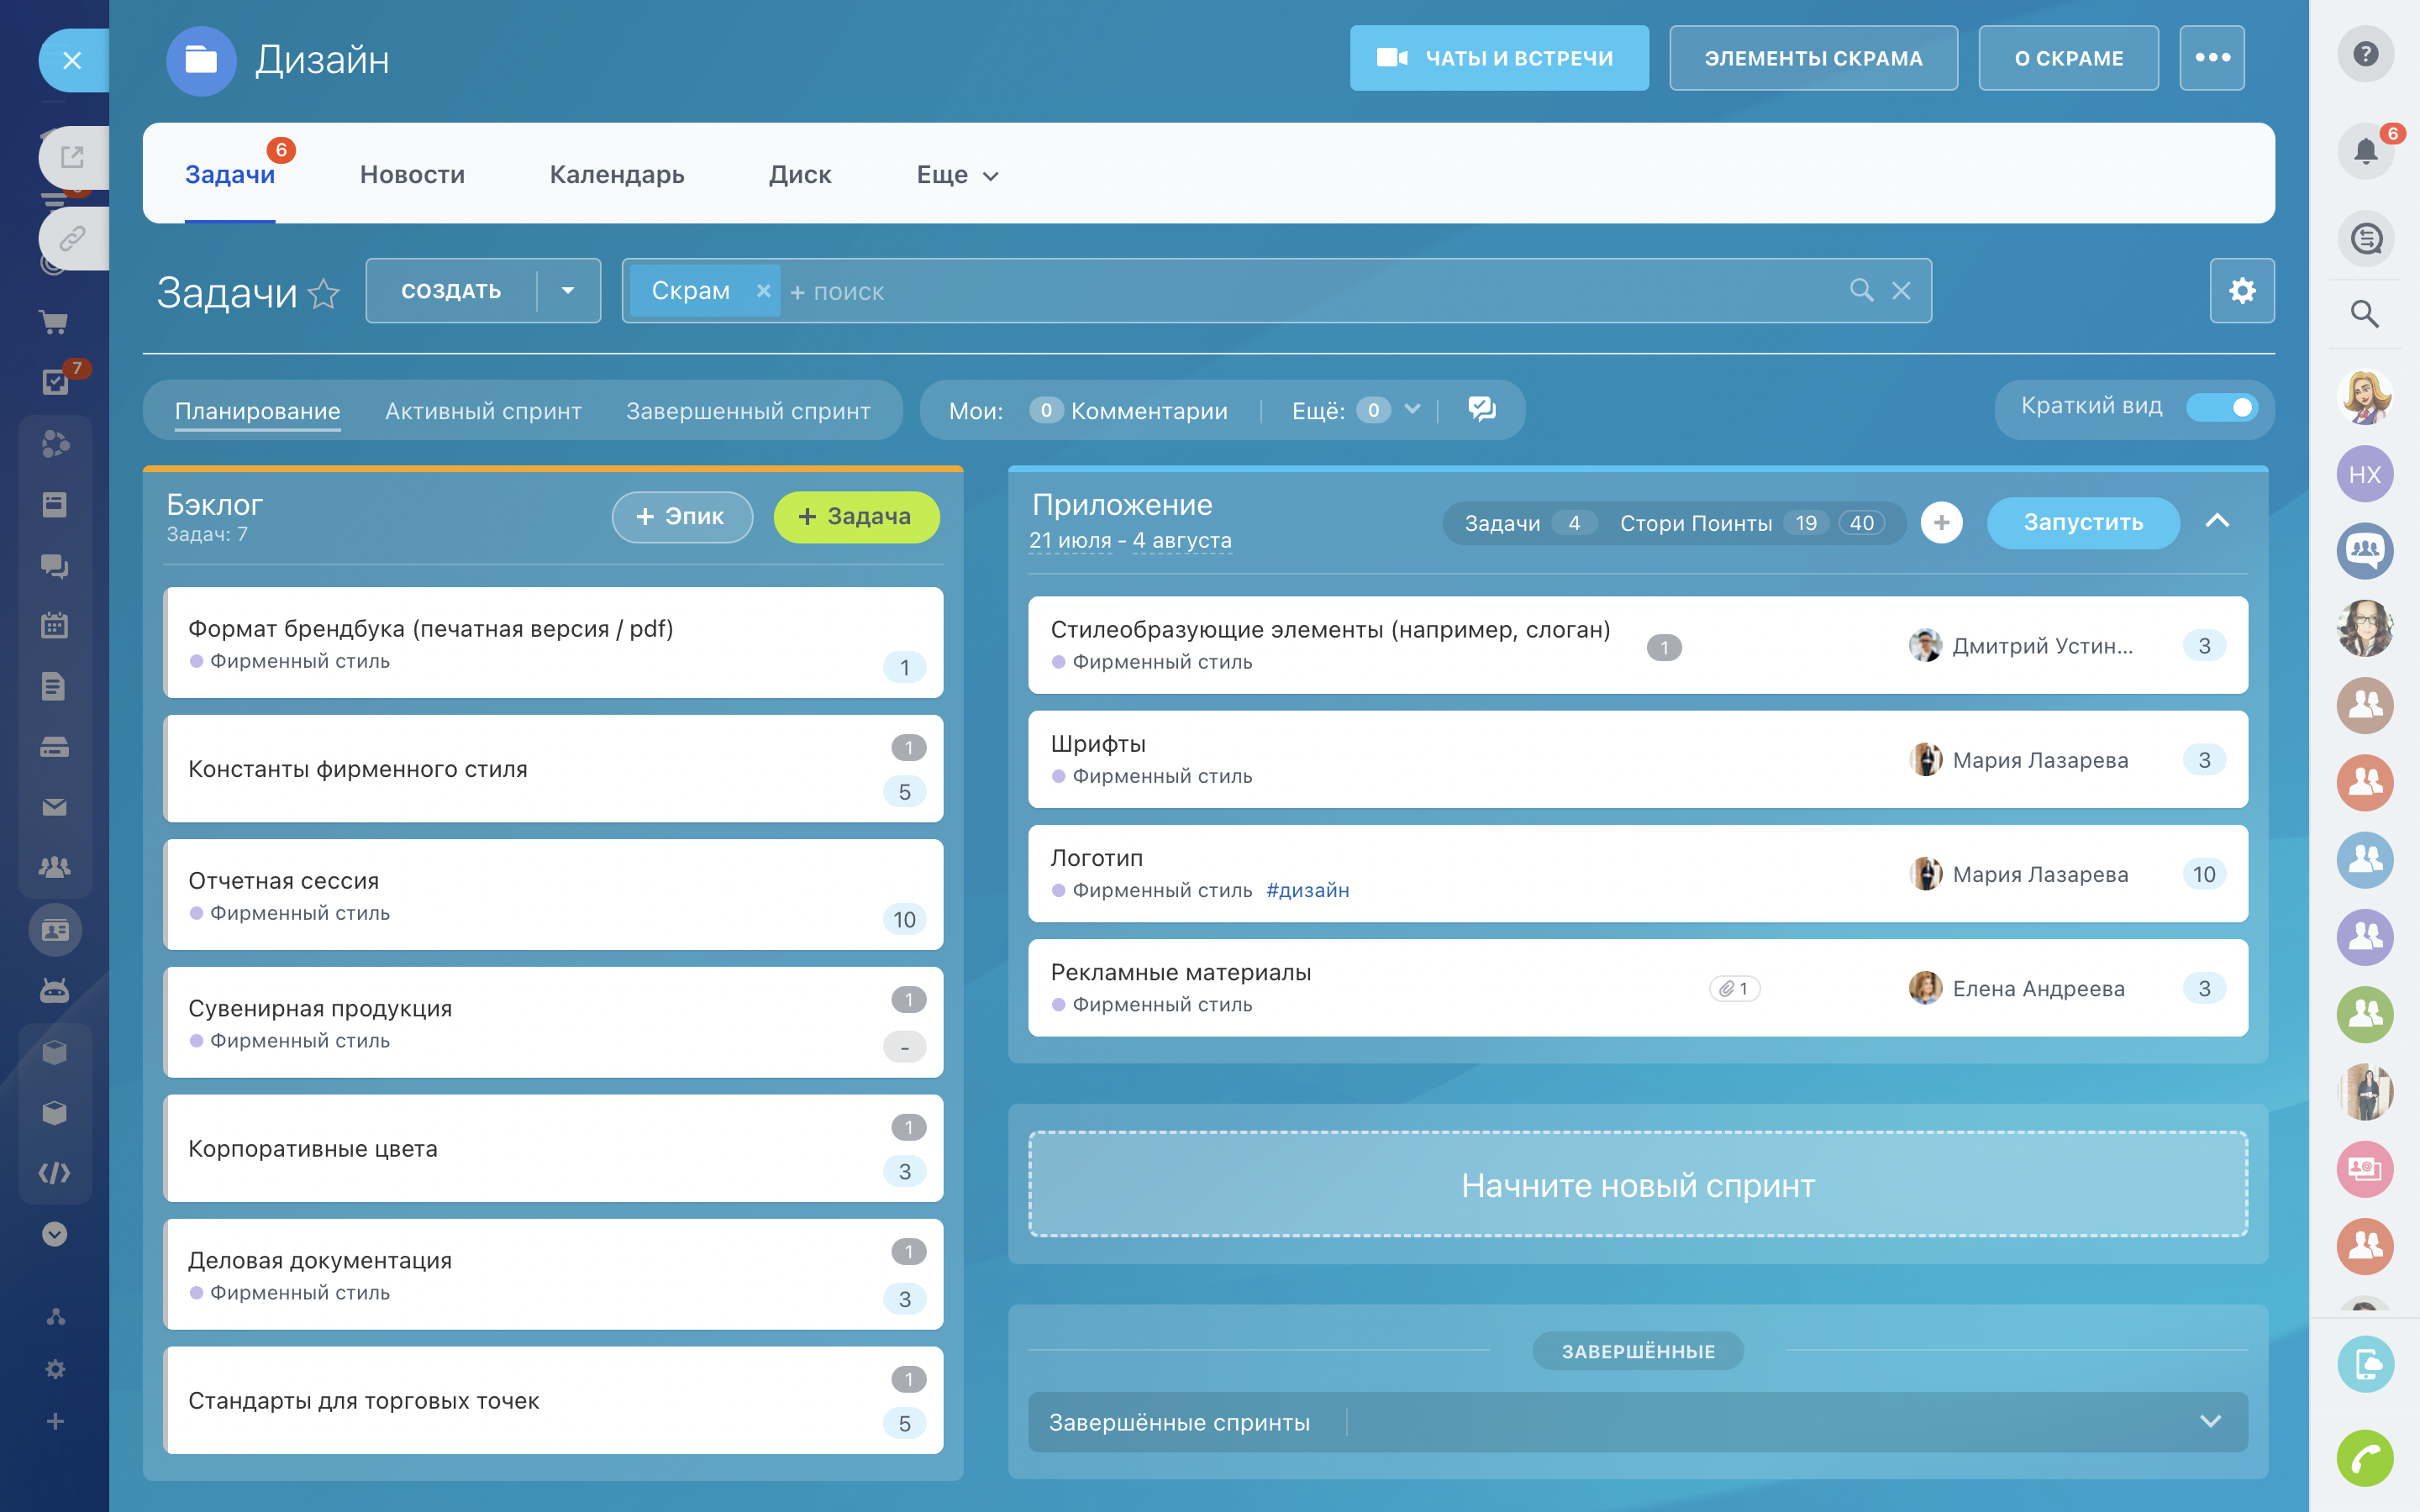Click the magnifier icon in right sidebar
This screenshot has width=2420, height=1512.
pyautogui.click(x=2364, y=314)
